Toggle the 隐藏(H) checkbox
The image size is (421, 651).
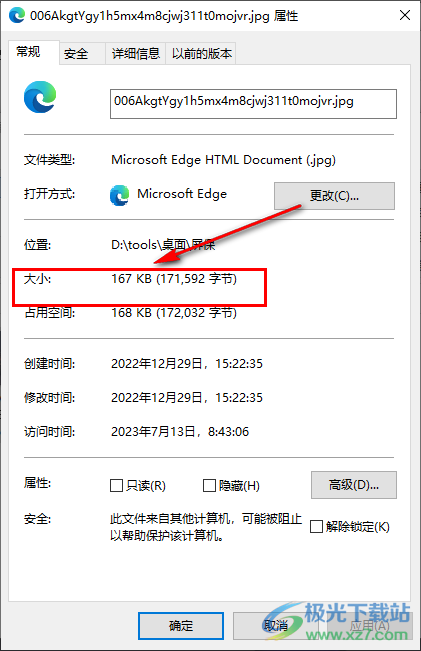tap(209, 485)
